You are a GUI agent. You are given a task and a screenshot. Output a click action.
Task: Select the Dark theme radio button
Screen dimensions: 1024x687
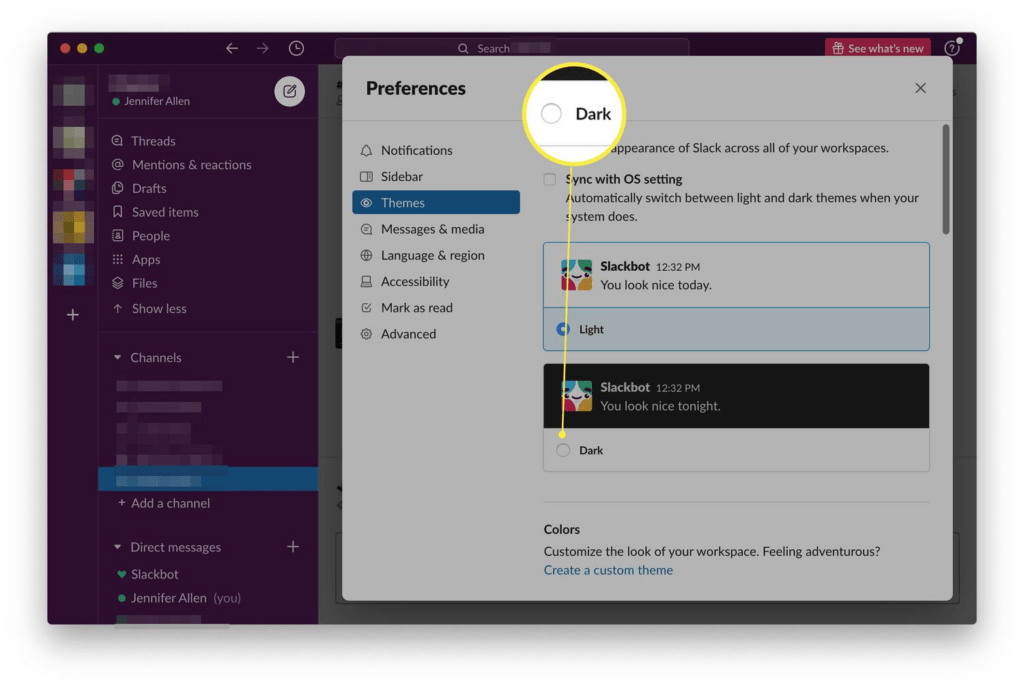(563, 450)
